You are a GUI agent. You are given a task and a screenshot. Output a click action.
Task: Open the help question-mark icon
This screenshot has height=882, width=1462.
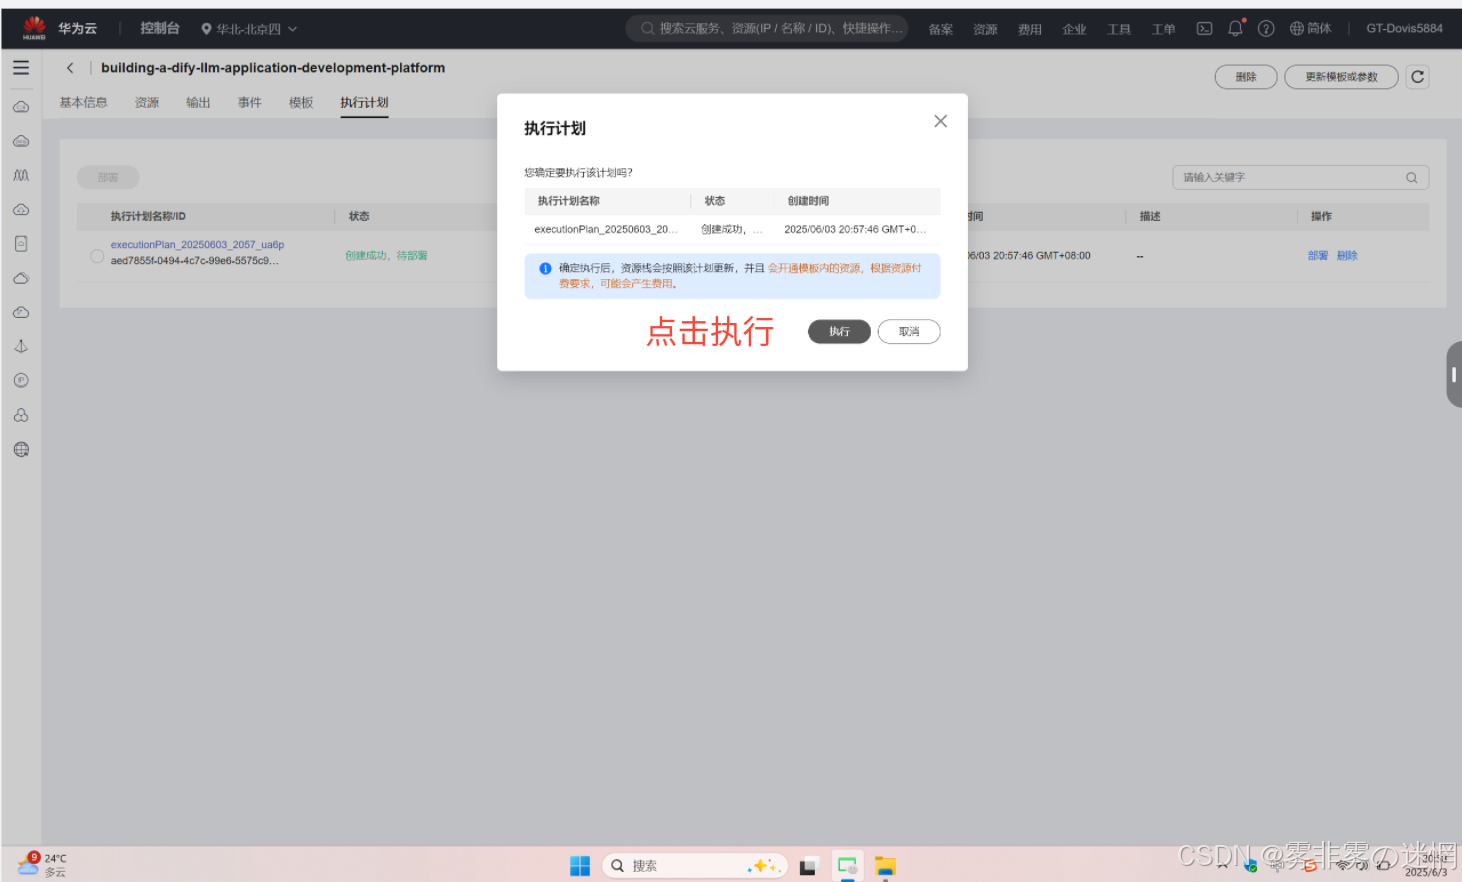[x=1266, y=29]
